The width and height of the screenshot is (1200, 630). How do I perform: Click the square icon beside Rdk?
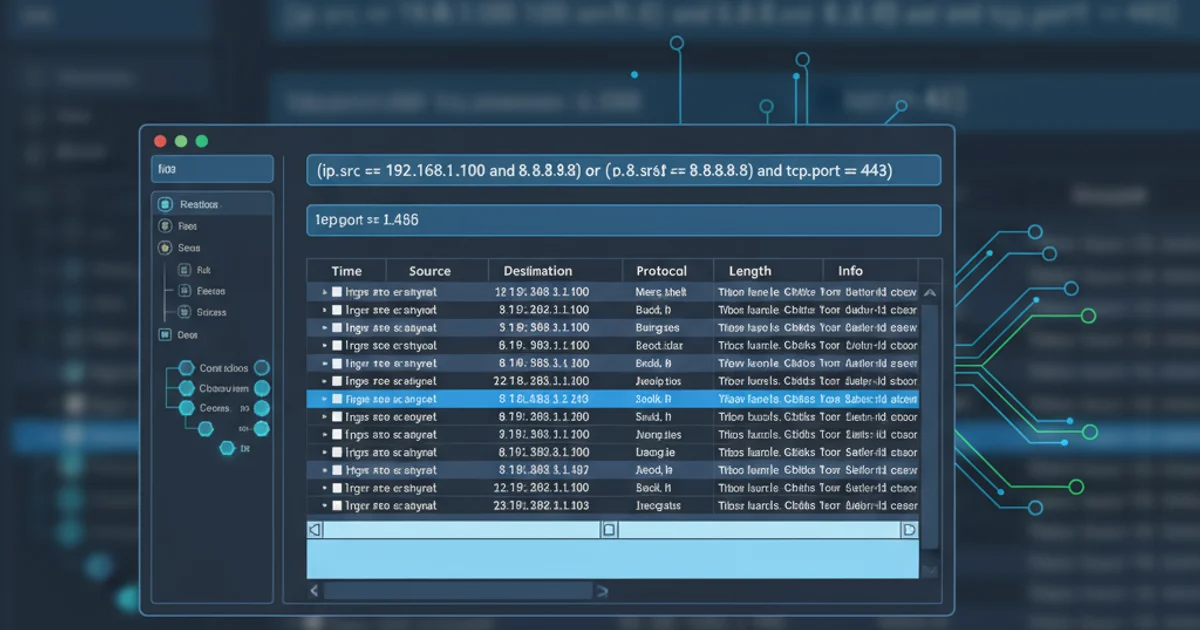(184, 270)
